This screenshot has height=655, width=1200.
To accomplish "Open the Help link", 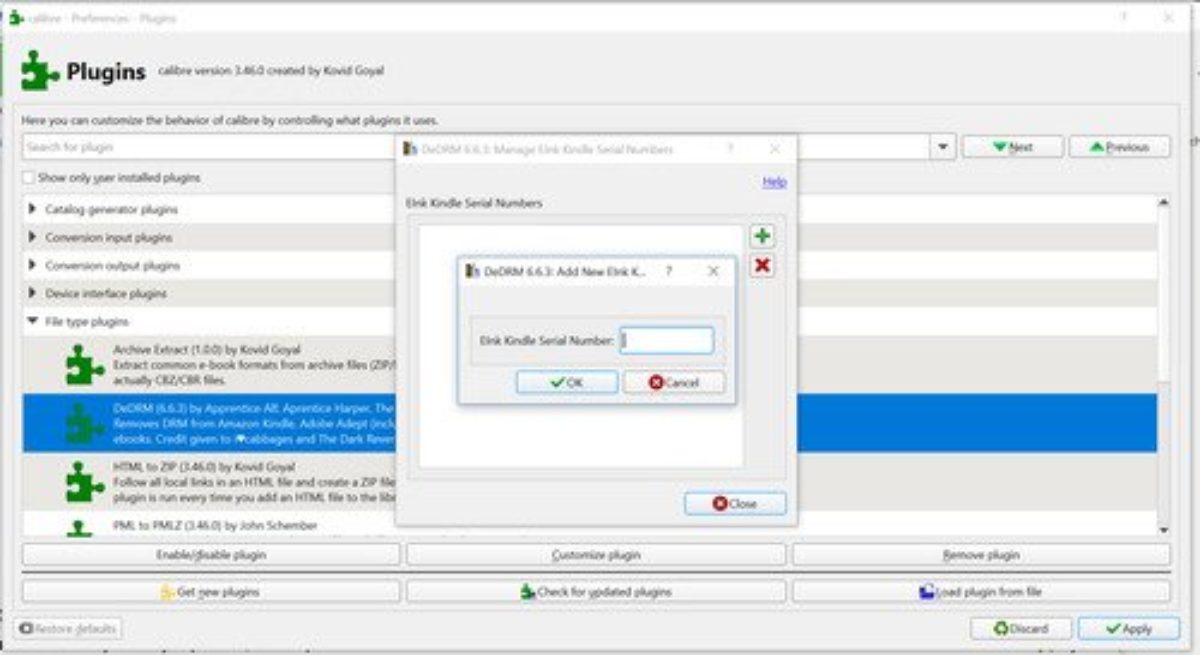I will (x=774, y=182).
